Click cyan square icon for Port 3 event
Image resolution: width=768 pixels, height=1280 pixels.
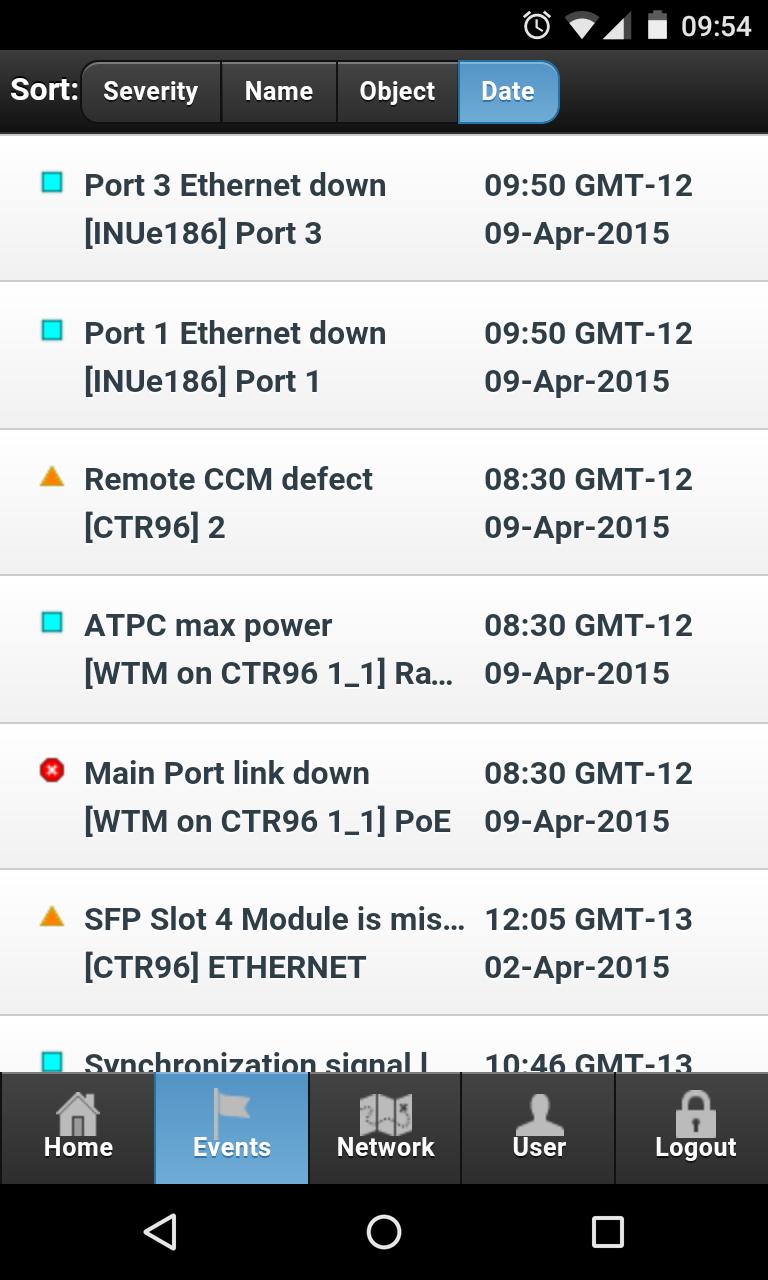click(52, 183)
